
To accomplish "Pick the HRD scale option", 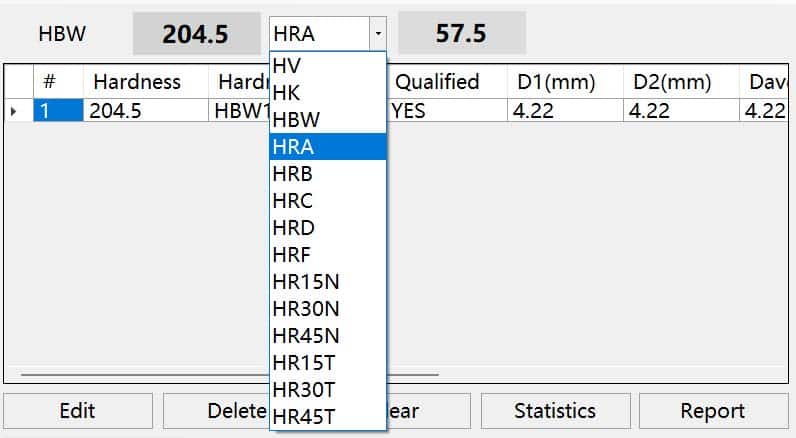I will [327, 228].
